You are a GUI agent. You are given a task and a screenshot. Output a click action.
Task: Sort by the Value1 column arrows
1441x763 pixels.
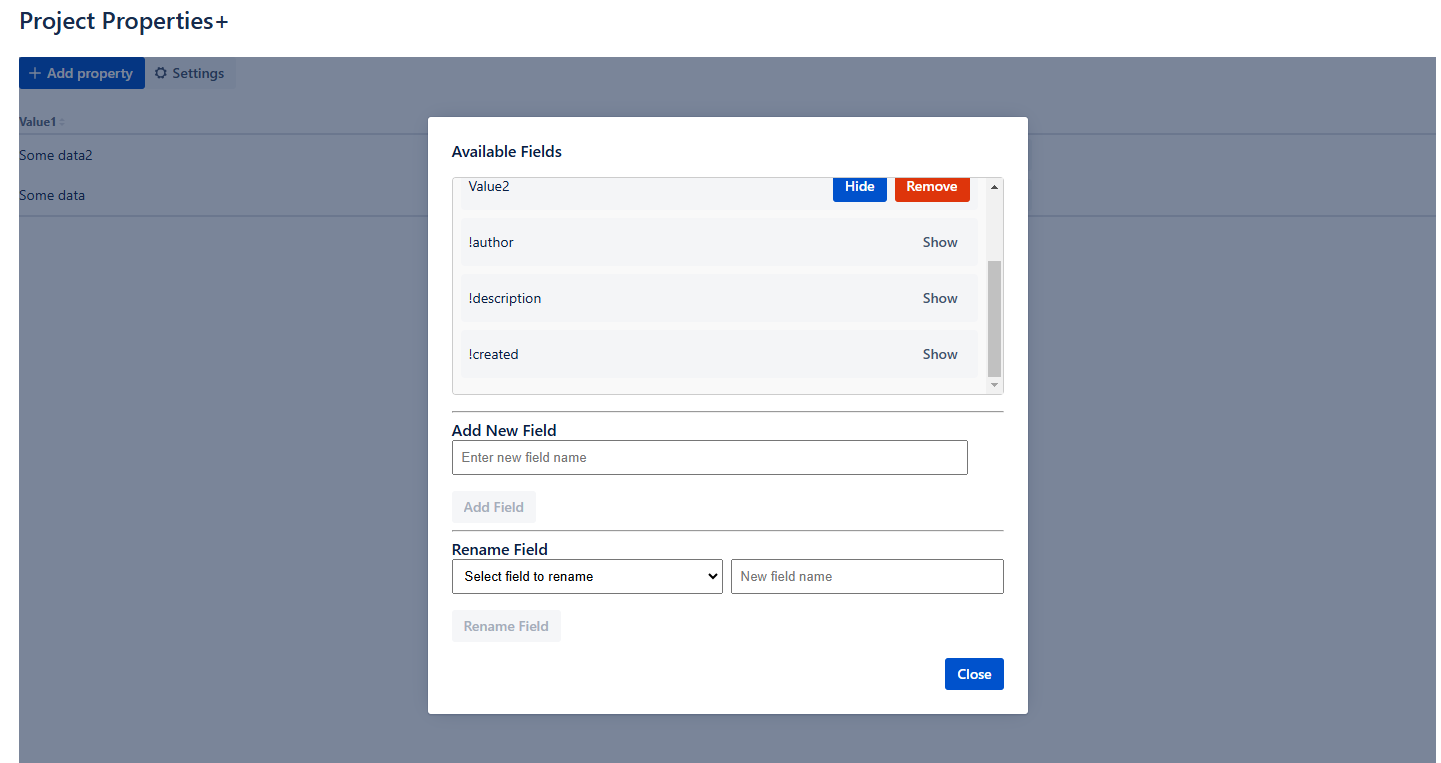pyautogui.click(x=62, y=122)
